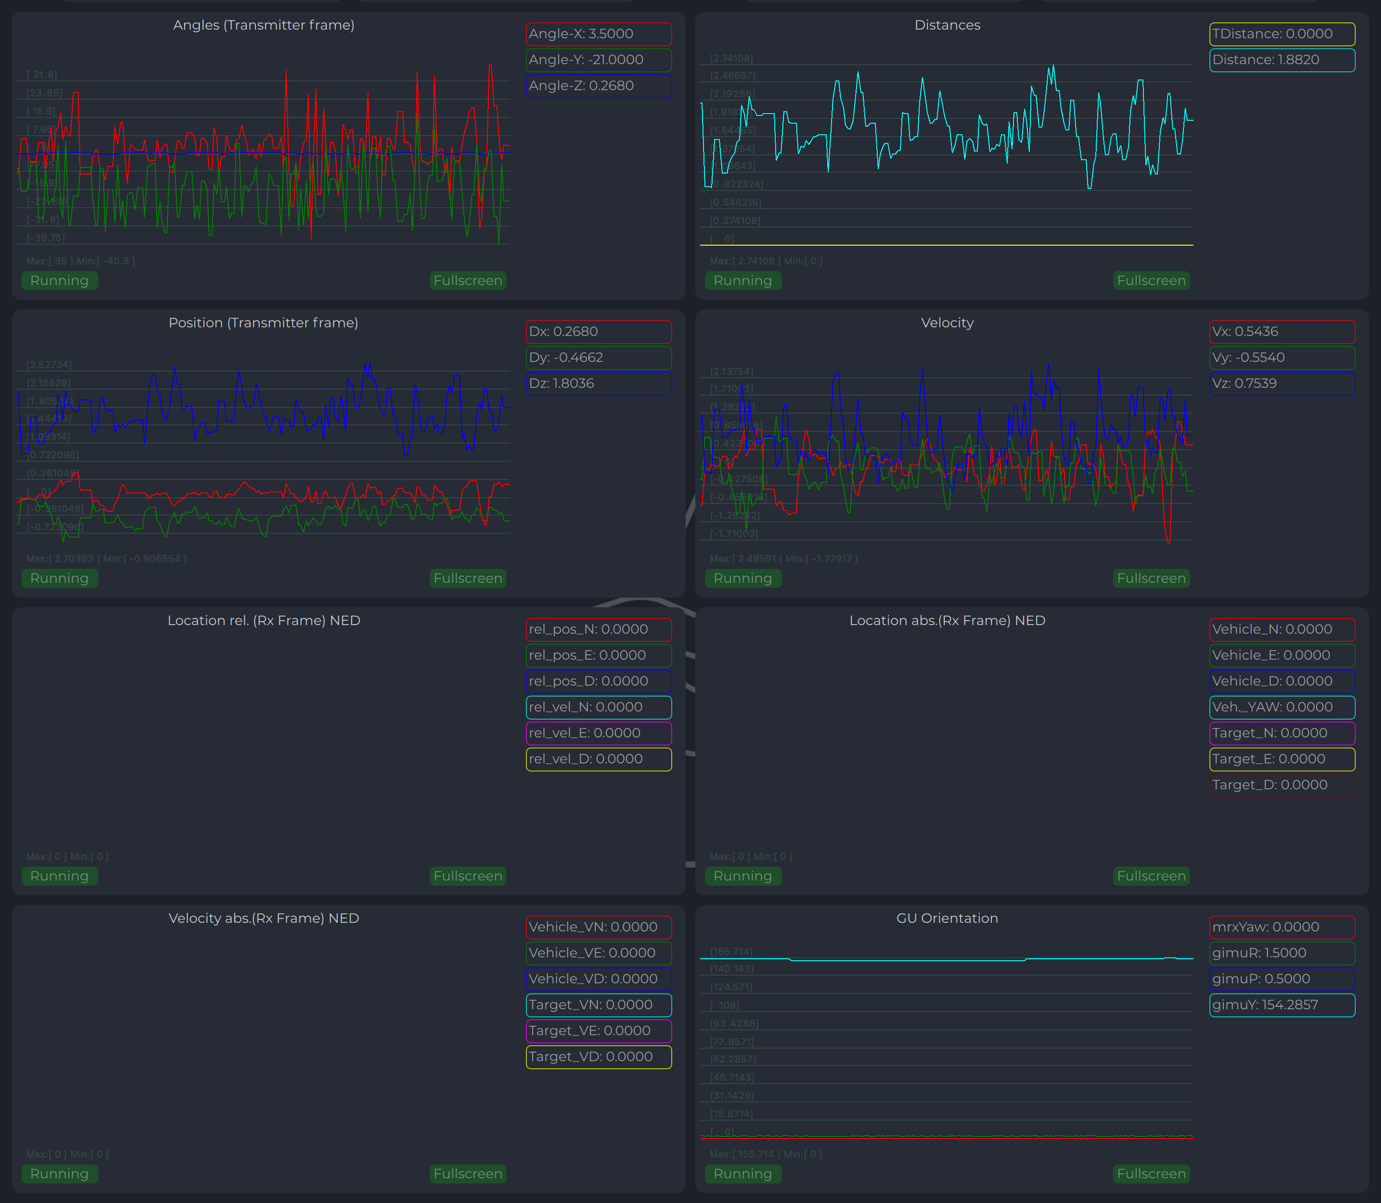The width and height of the screenshot is (1381, 1203).
Task: Select Vehicle_N legend box
Action: tap(1282, 630)
